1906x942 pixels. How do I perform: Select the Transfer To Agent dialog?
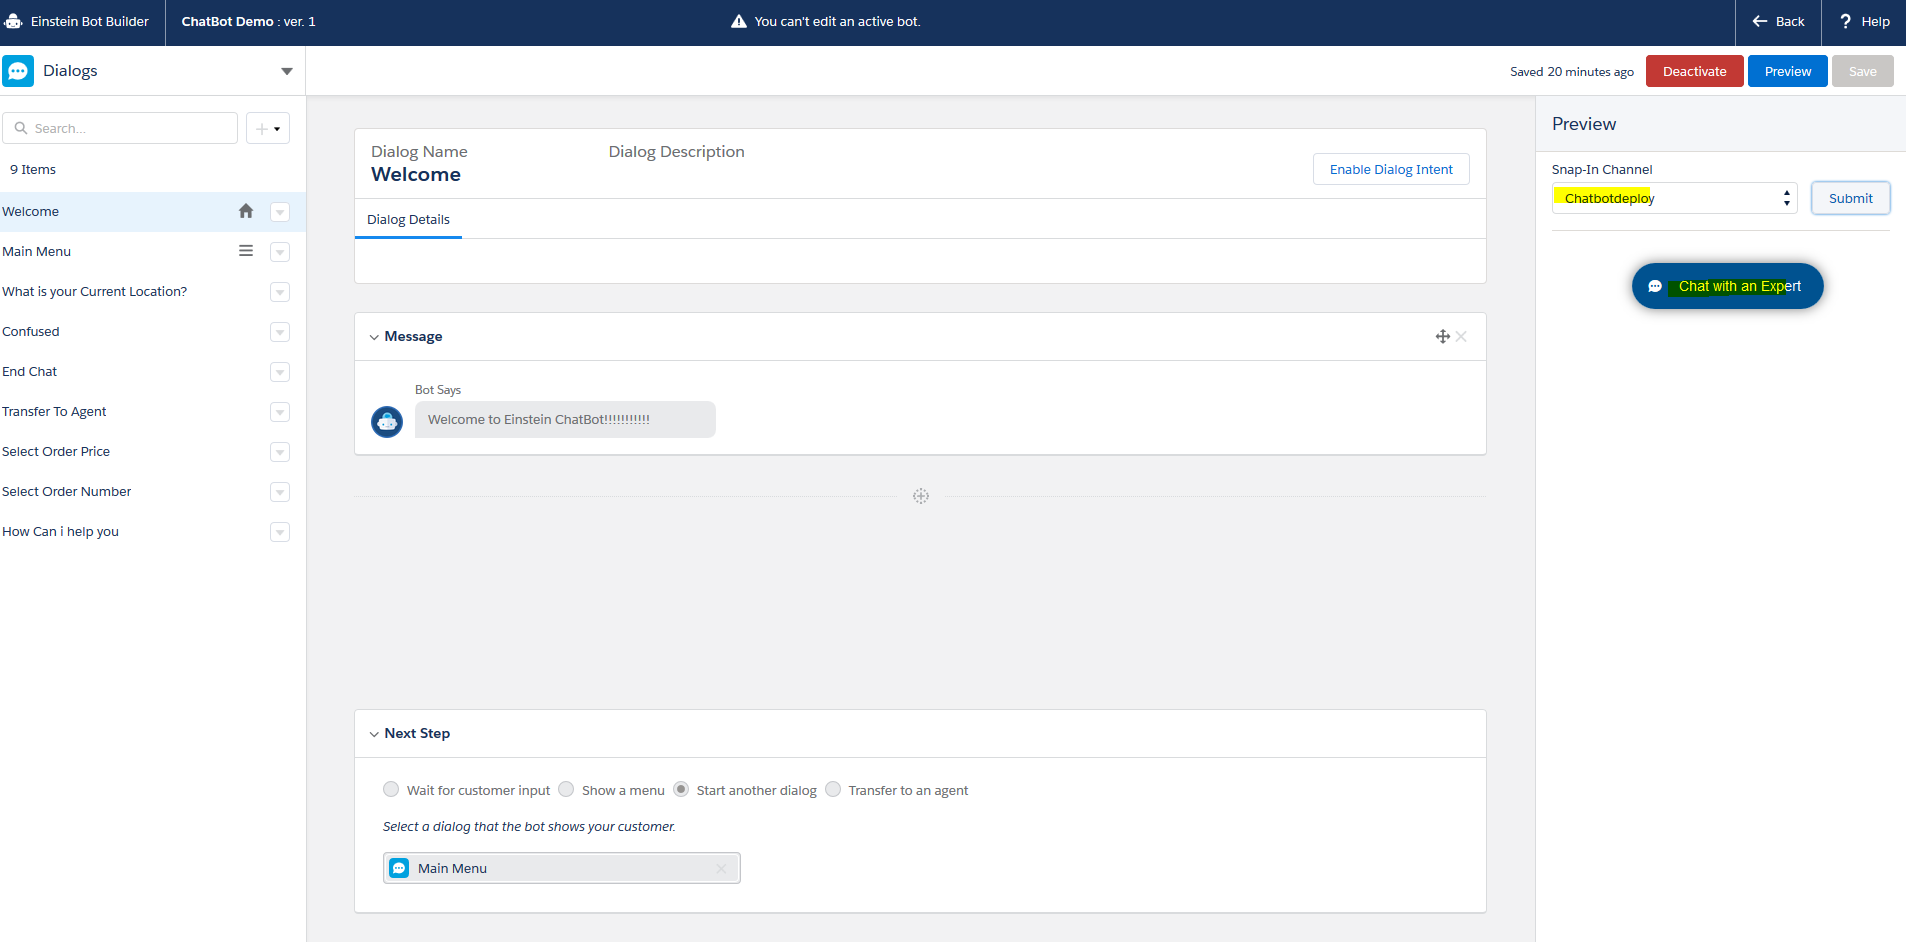pos(152,411)
